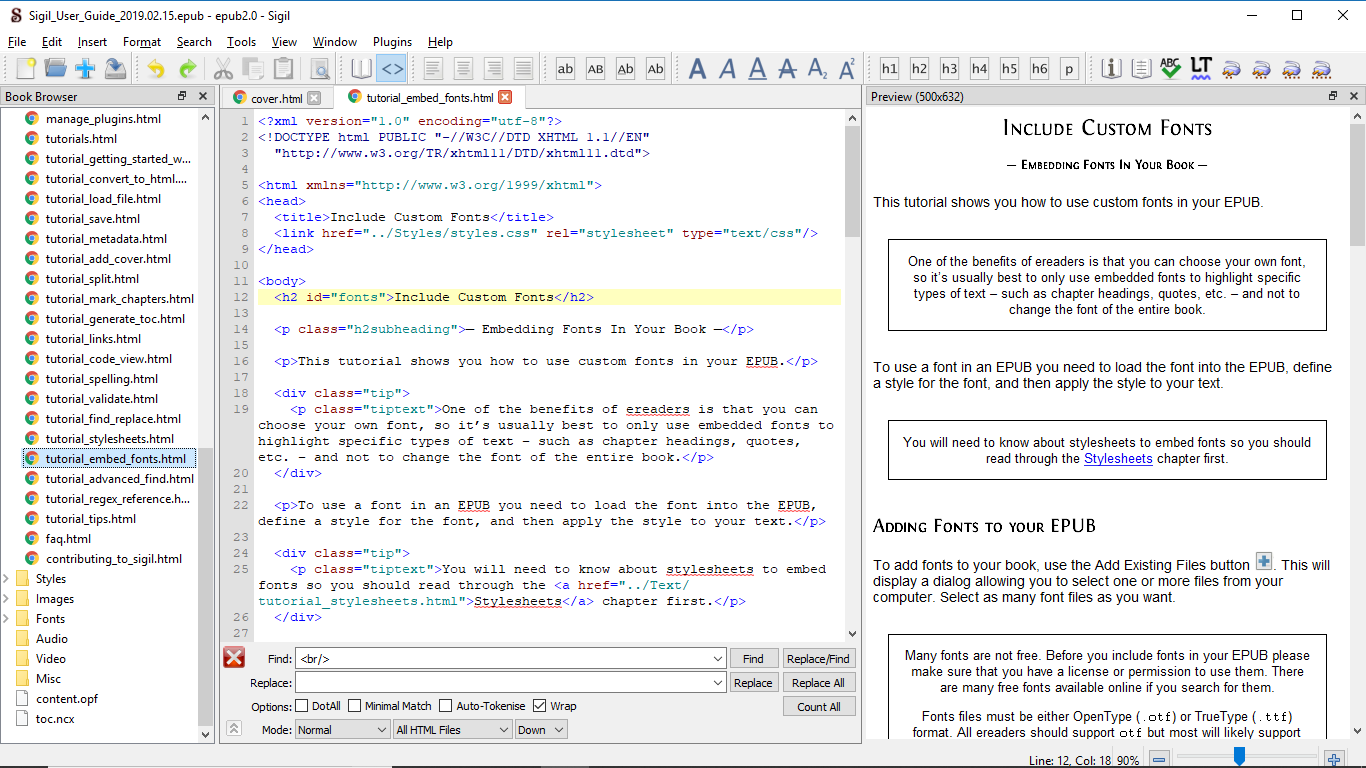Click the Replace All button
The height and width of the screenshot is (768, 1366).
pos(818,683)
